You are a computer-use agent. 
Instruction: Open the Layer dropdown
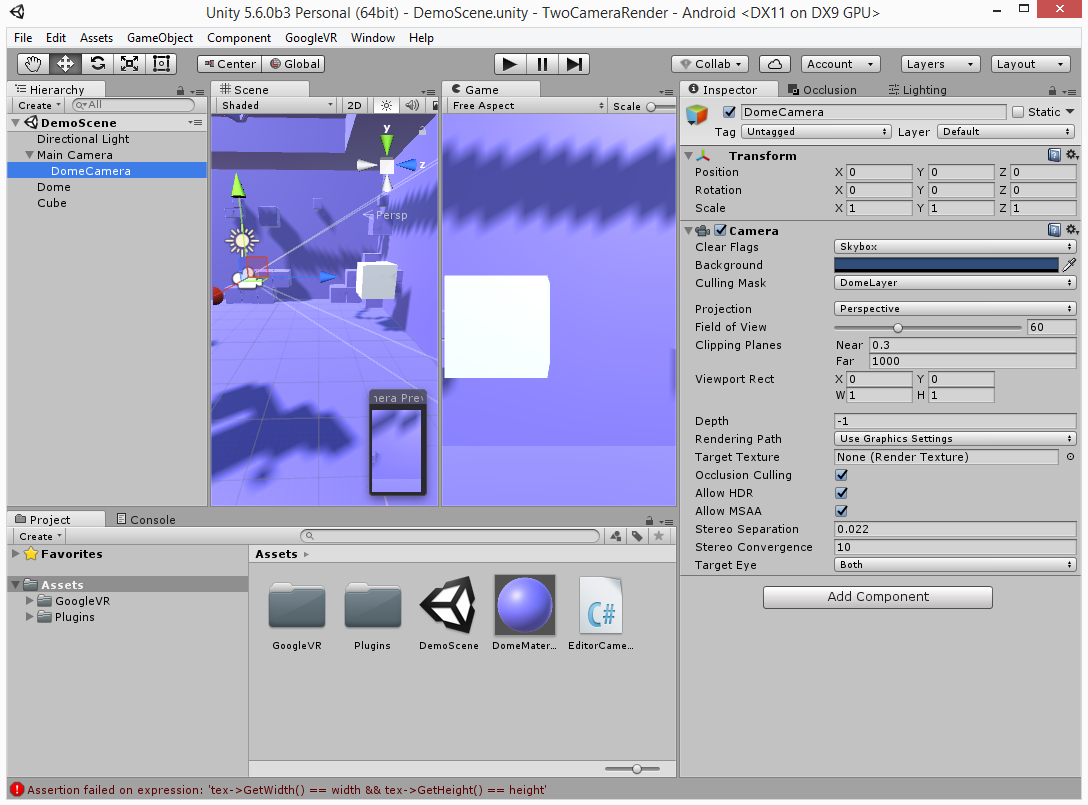[1006, 131]
